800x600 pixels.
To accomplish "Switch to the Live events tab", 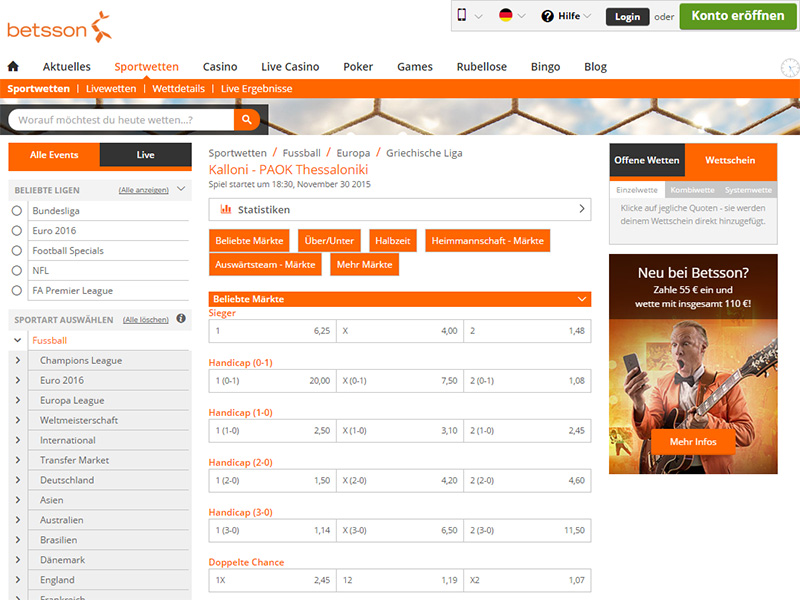I will pos(145,155).
